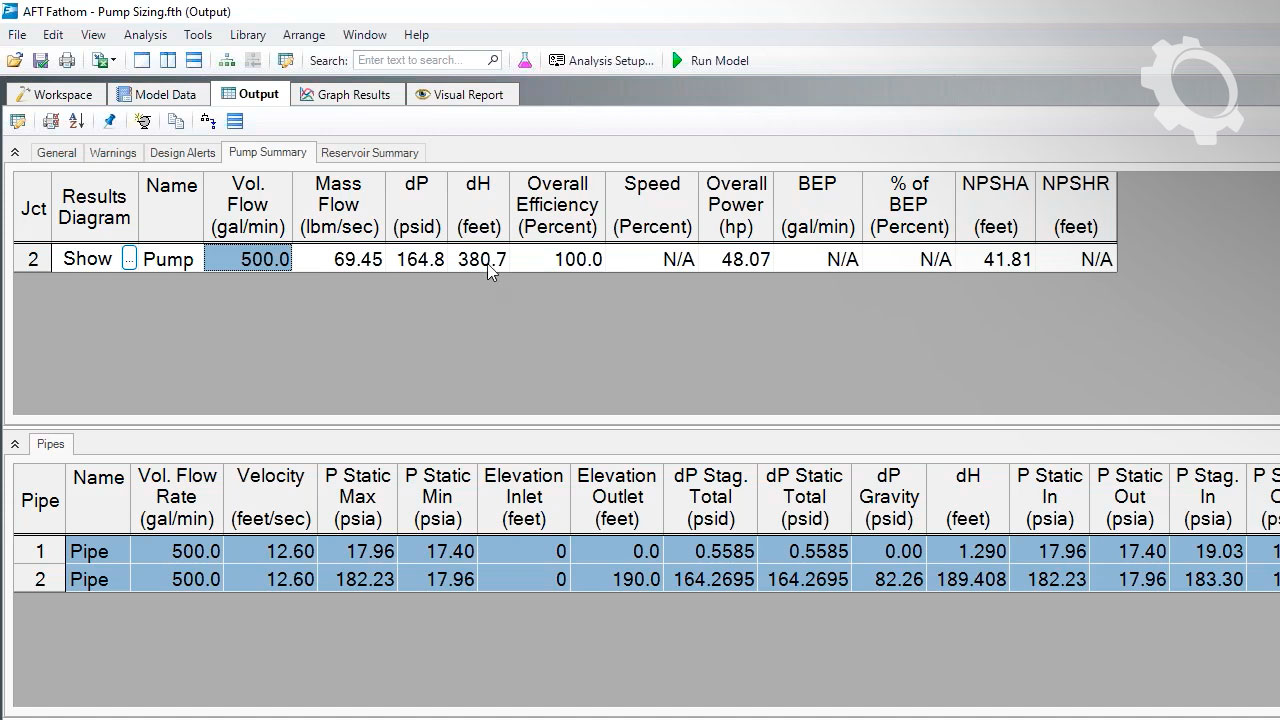
Task: Click the Run Model button
Action: pos(709,61)
